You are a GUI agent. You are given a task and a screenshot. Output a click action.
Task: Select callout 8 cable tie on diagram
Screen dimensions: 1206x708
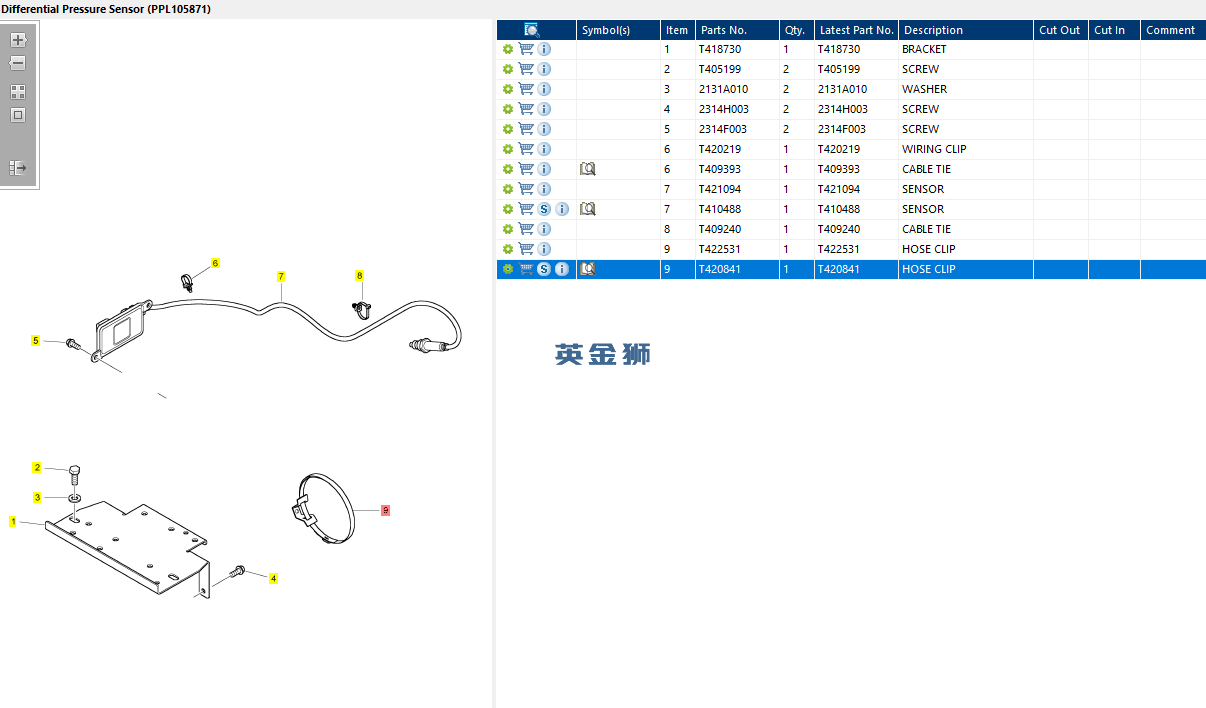coord(360,275)
